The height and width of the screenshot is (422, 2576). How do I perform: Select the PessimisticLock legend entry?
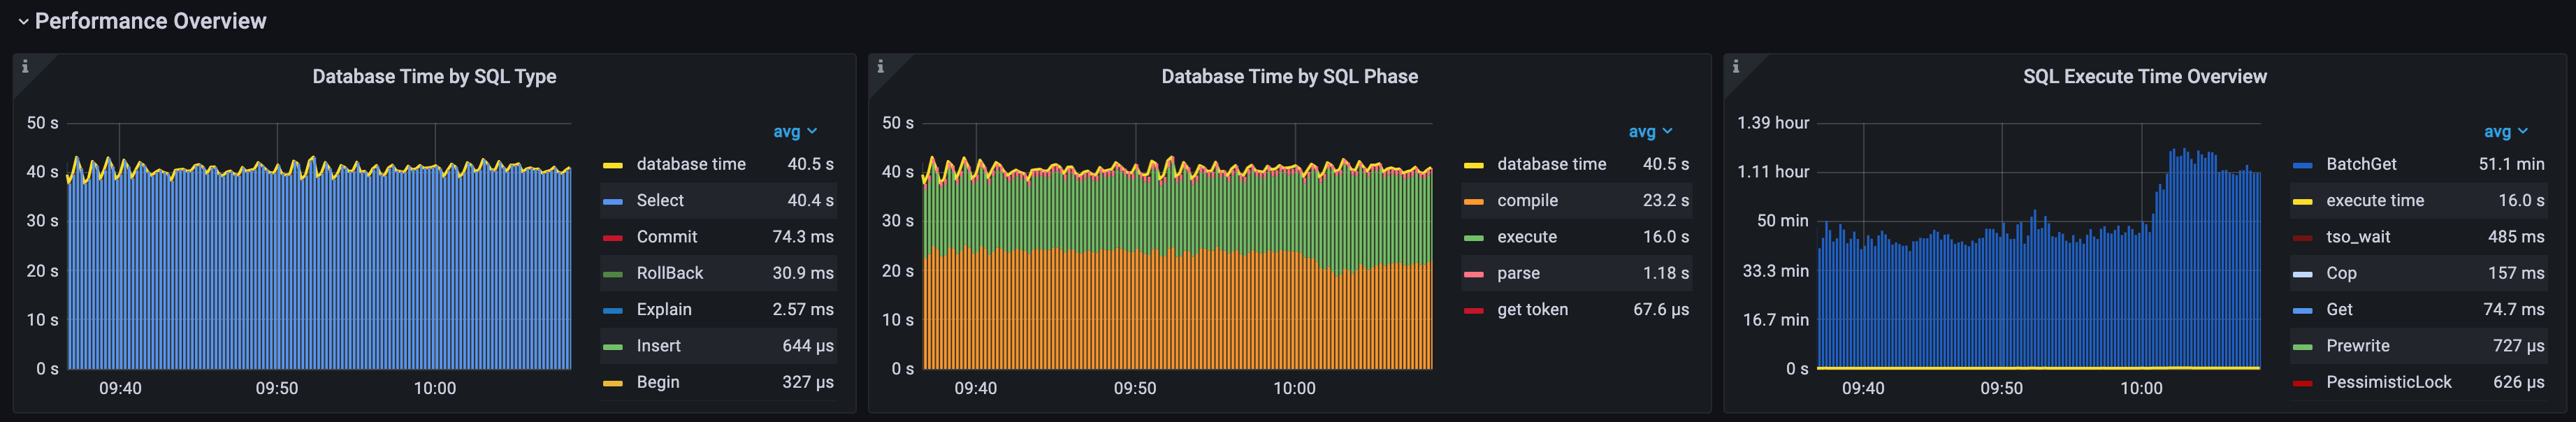(x=2388, y=382)
